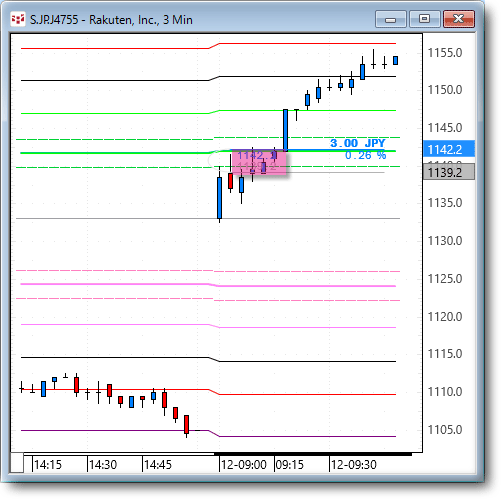Select the 1110.0 price scale label
The width and height of the screenshot is (502, 500).
point(445,392)
